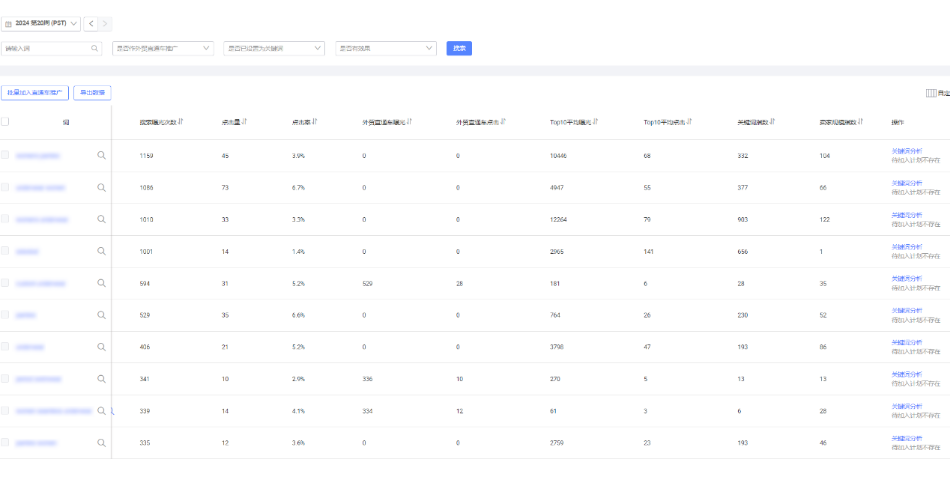950x486 pixels.
Task: Check the box for the row with 335 impressions
Action: tap(6, 442)
